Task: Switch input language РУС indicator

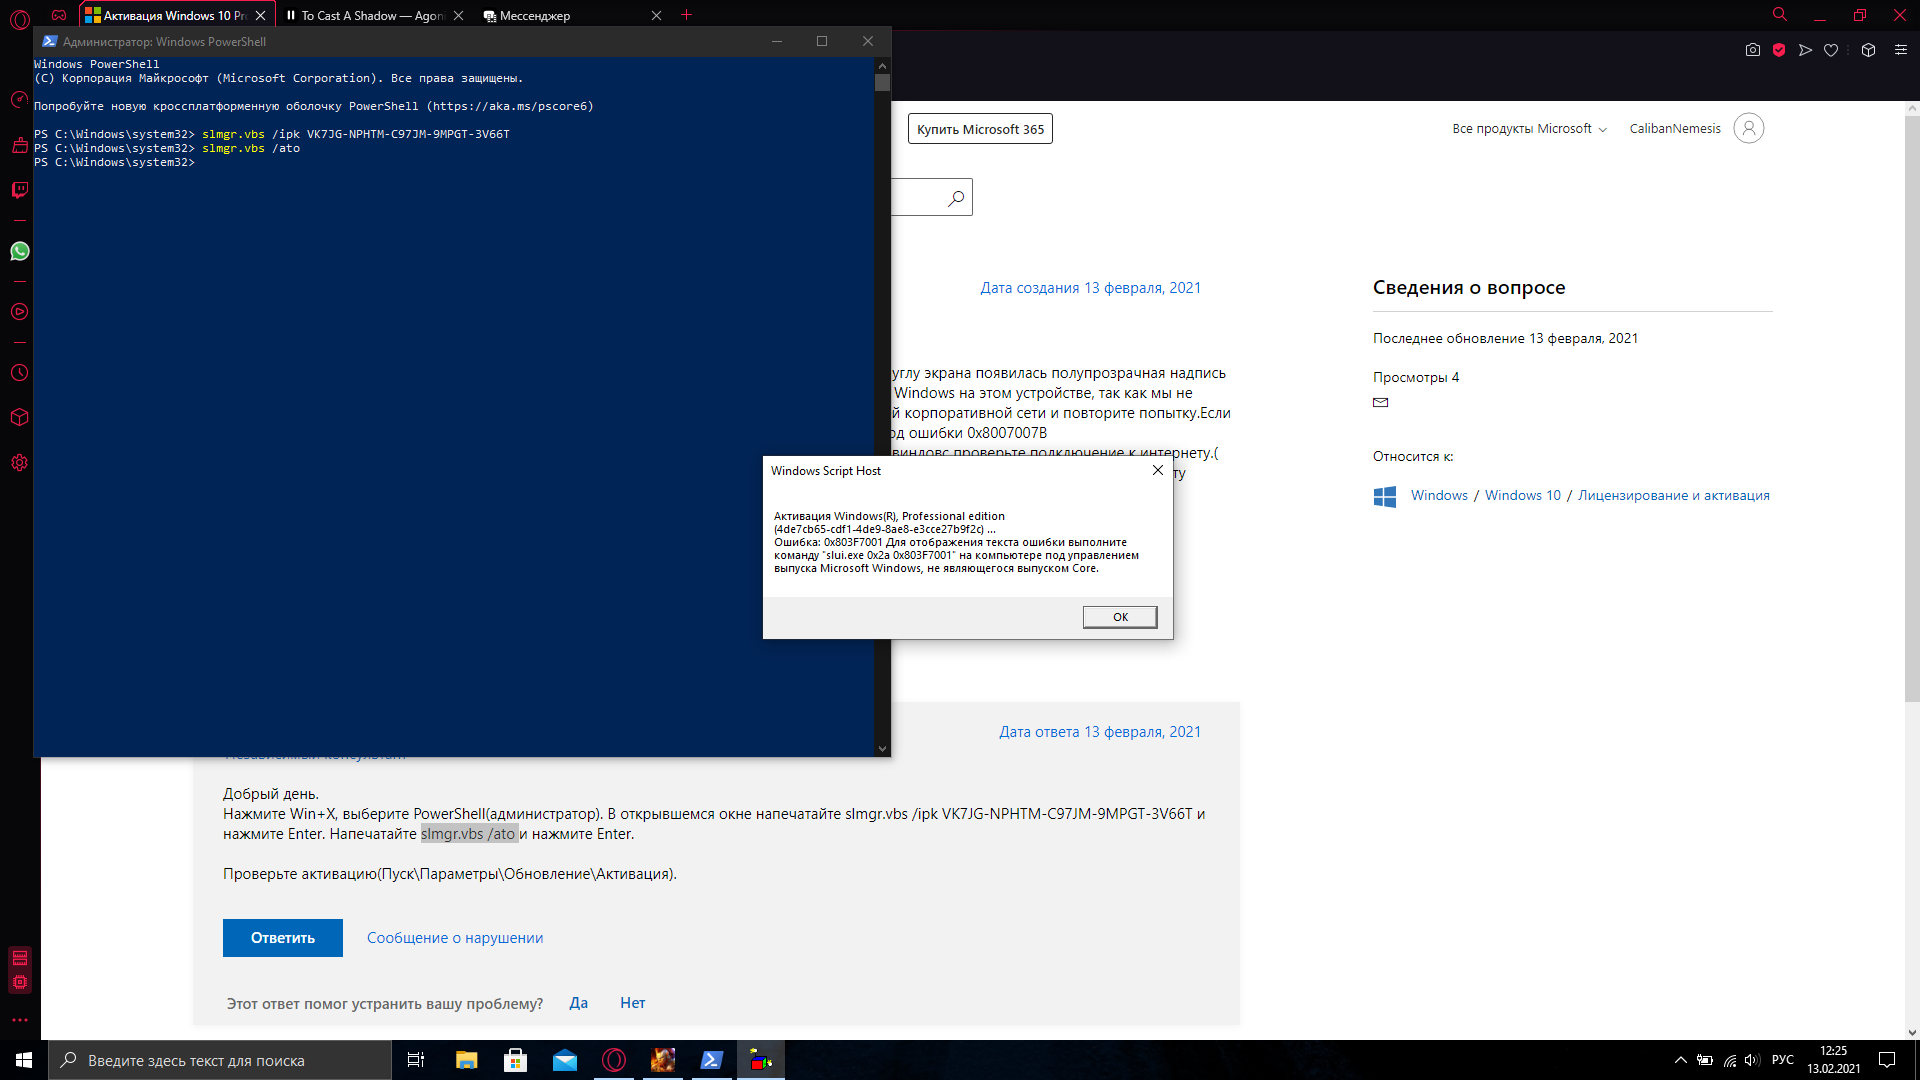Action: click(x=1783, y=1060)
